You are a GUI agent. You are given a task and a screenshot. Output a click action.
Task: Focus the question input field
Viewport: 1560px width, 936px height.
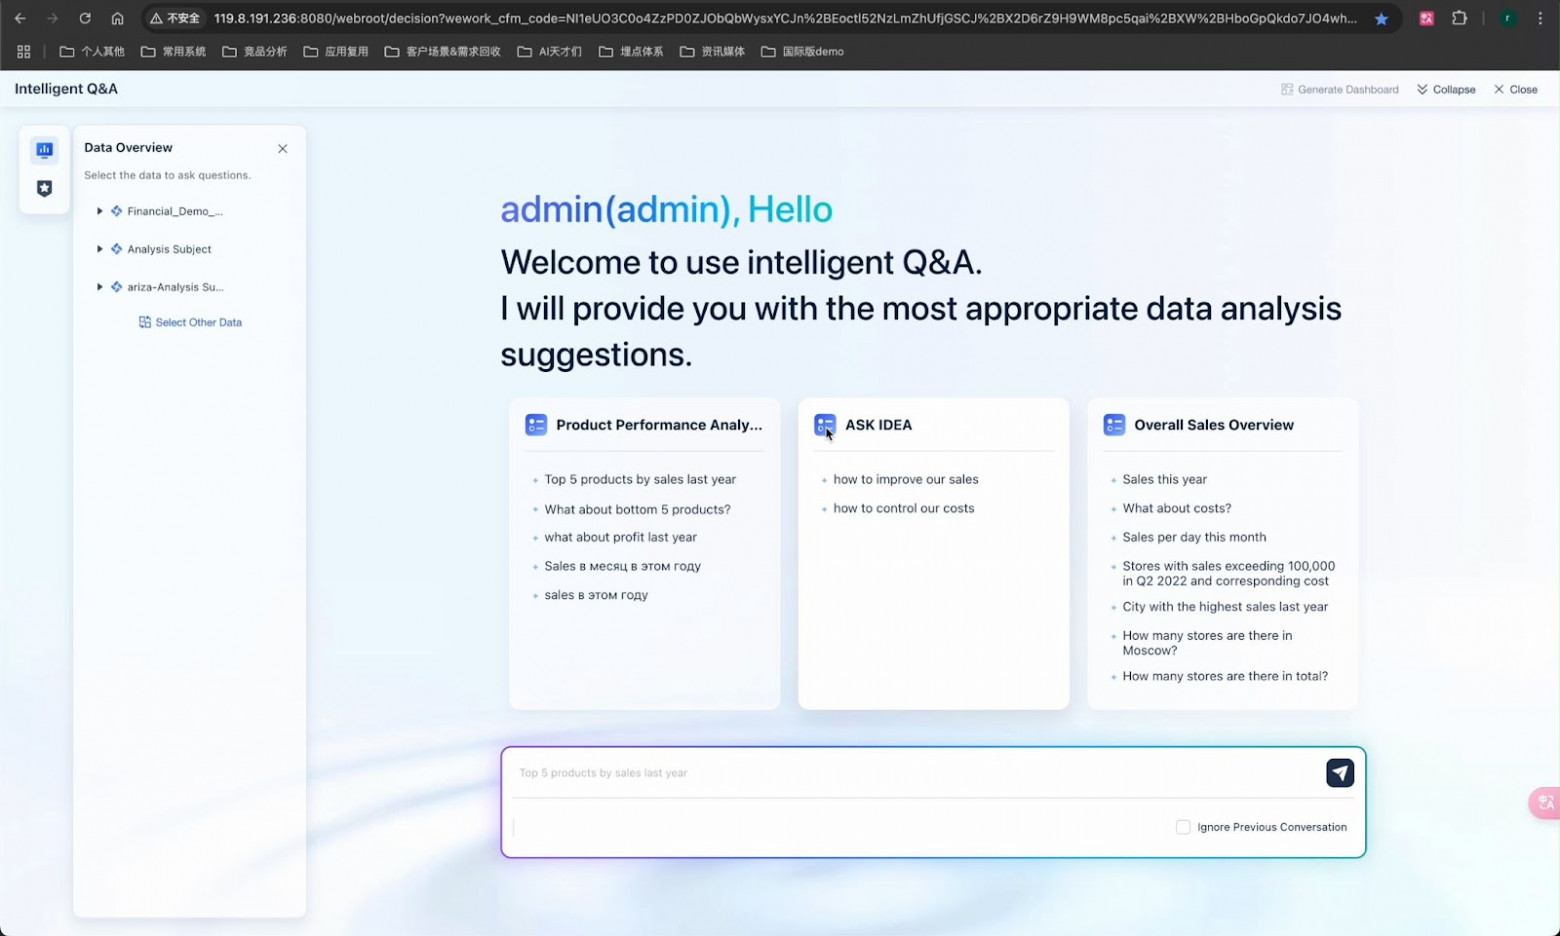click(915, 773)
